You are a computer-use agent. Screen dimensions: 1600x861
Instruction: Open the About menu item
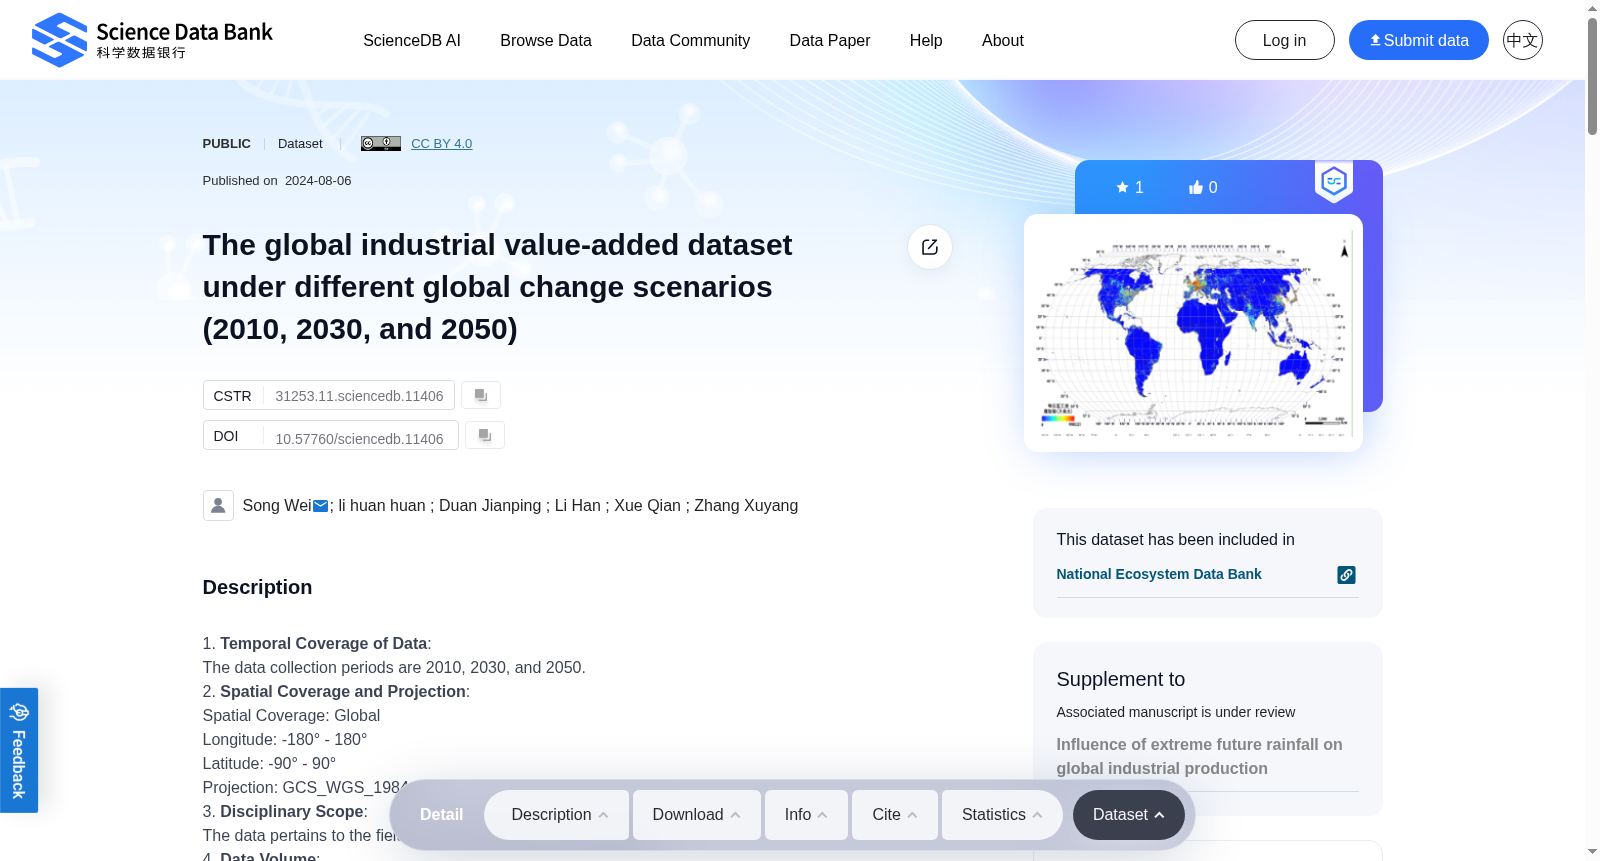point(1003,40)
